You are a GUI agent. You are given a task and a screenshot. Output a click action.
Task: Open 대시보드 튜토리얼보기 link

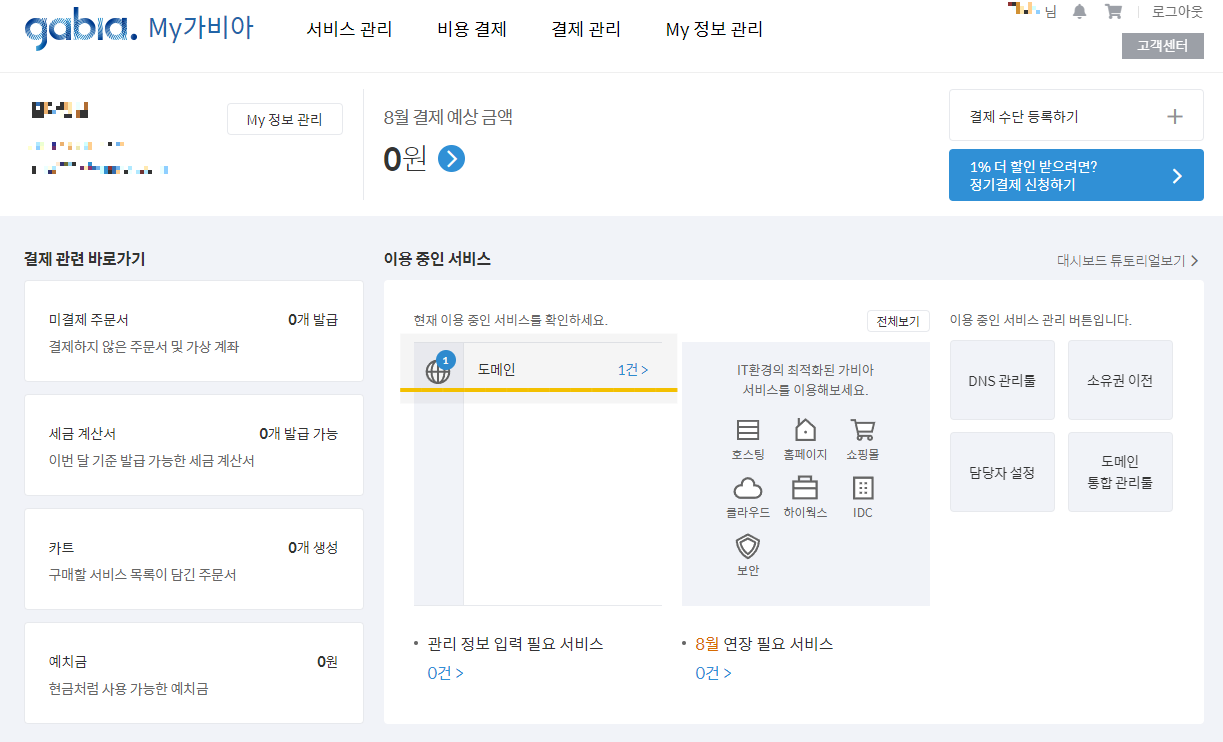pyautogui.click(x=1127, y=260)
